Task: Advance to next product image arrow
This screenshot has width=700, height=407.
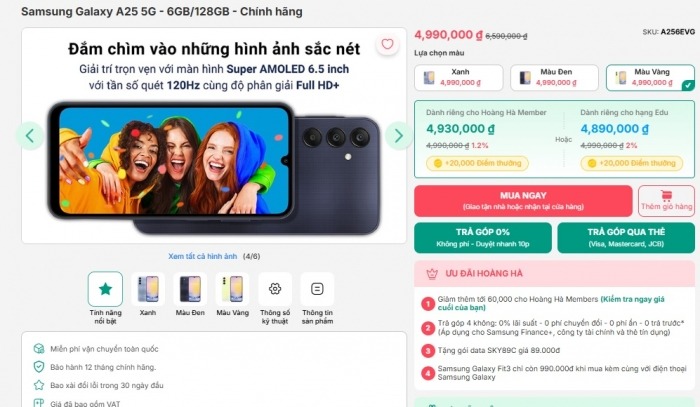Action: pyautogui.click(x=398, y=135)
